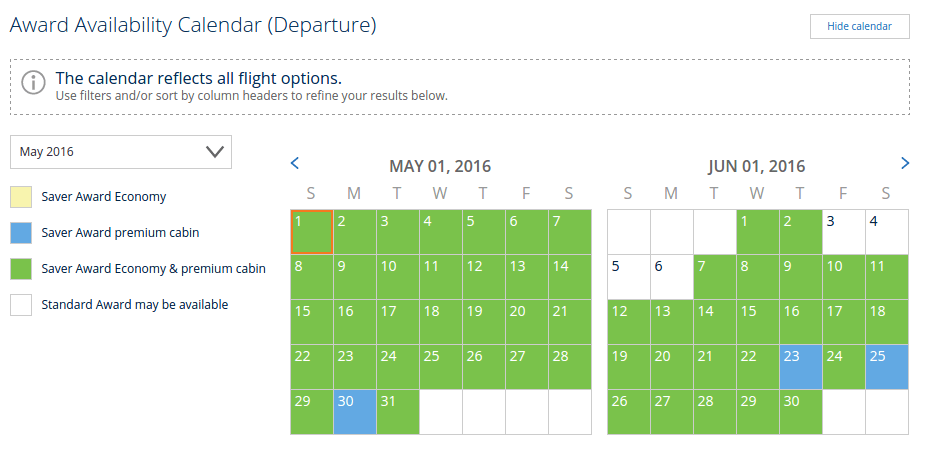Click the dropdown chevron arrow
The height and width of the screenshot is (454, 926).
pyautogui.click(x=214, y=152)
